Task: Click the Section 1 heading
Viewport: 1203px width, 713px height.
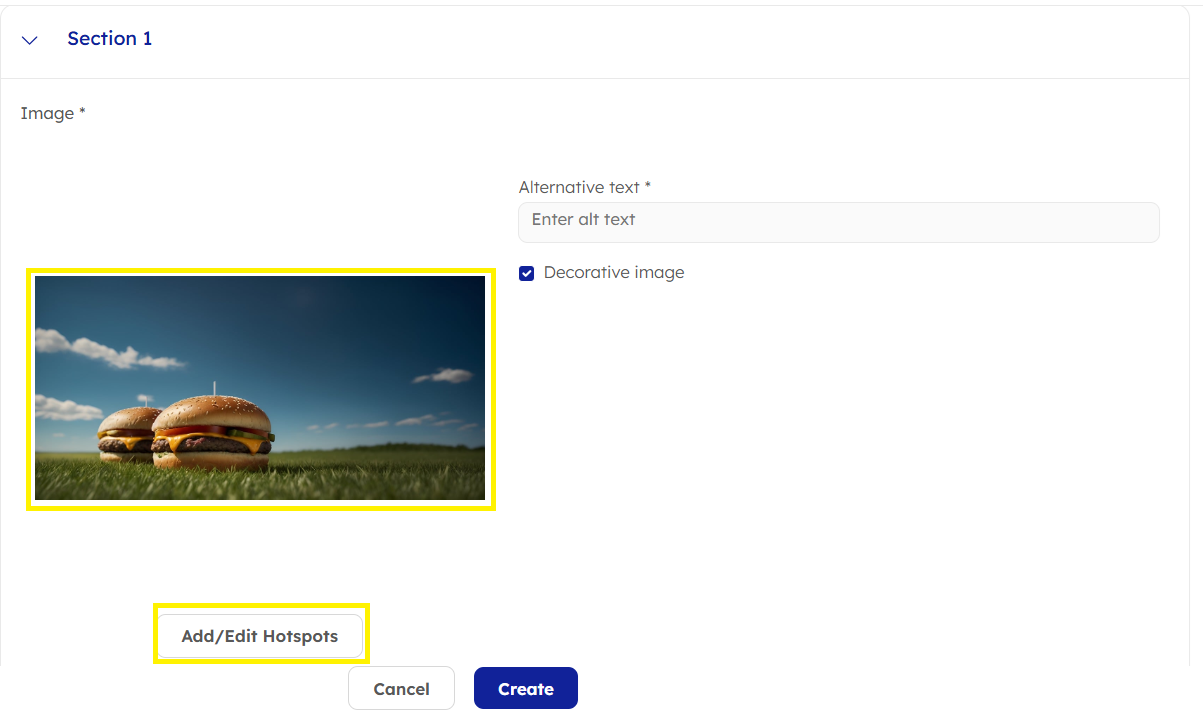Action: (x=110, y=39)
